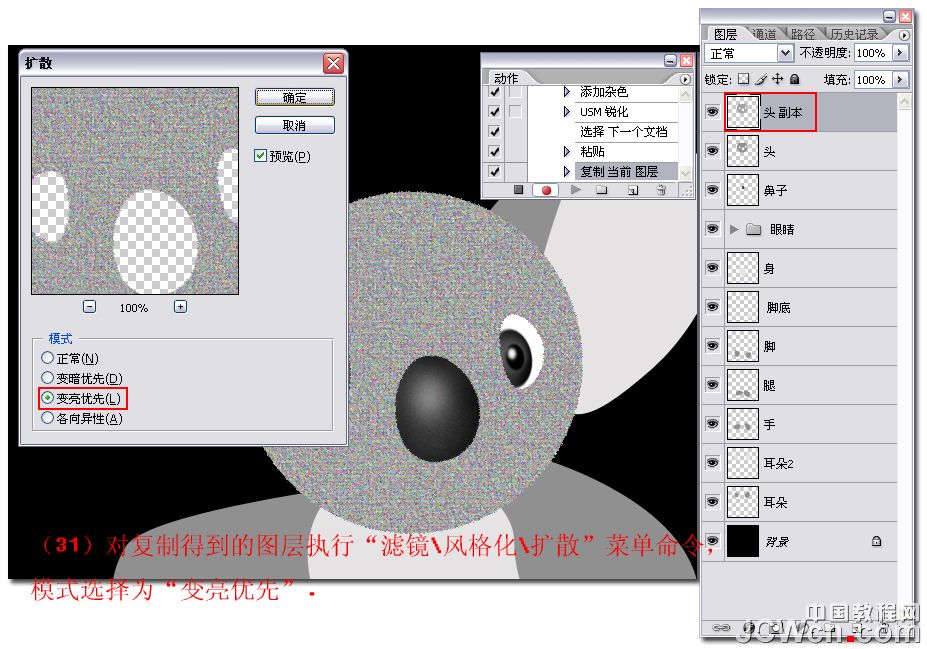Switch to the 通道 tab

click(764, 34)
